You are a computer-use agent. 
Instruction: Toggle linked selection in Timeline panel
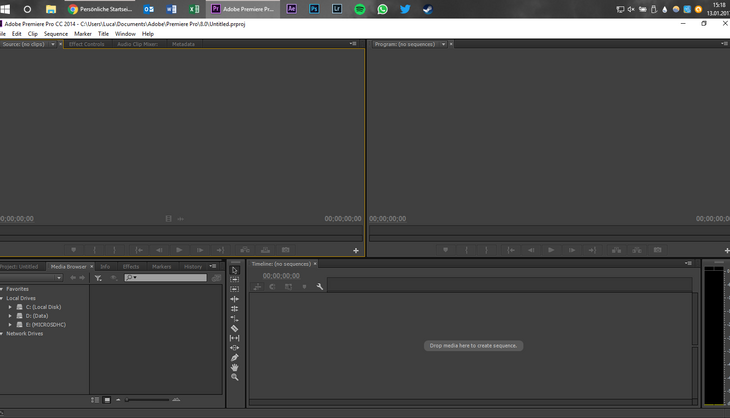click(289, 287)
